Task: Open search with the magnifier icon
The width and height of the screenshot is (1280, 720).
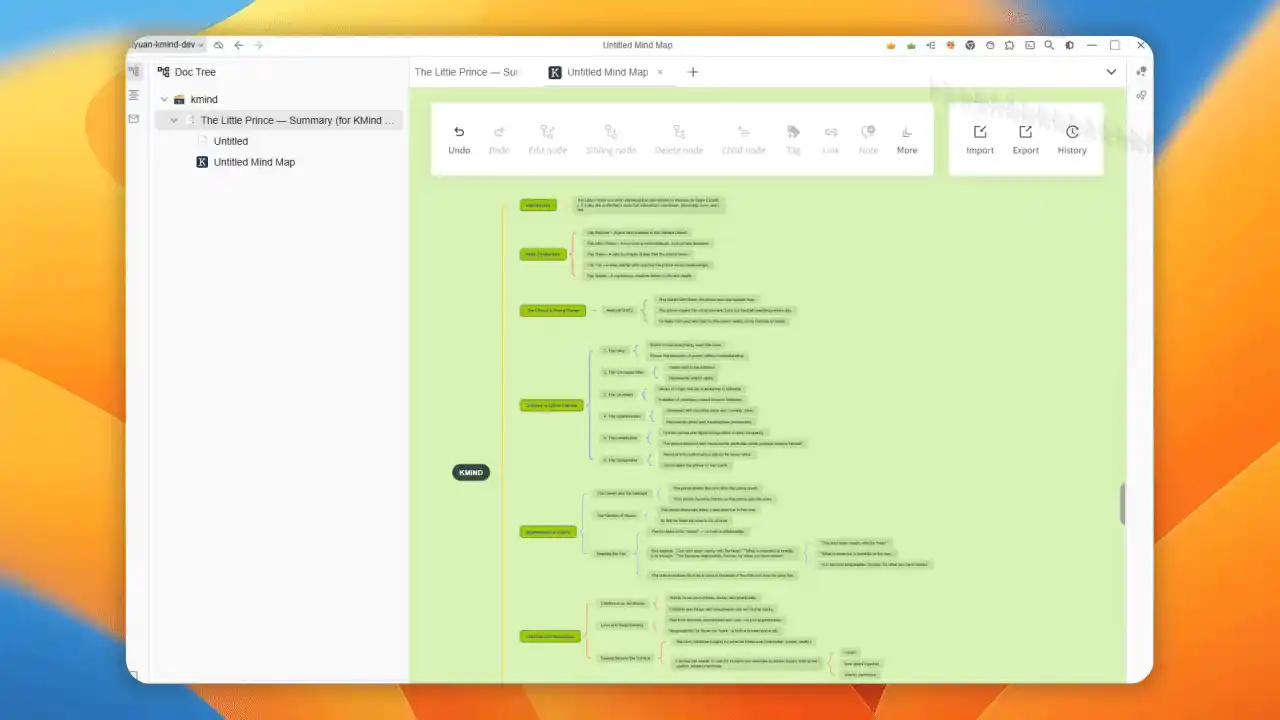Action: pyautogui.click(x=1049, y=45)
